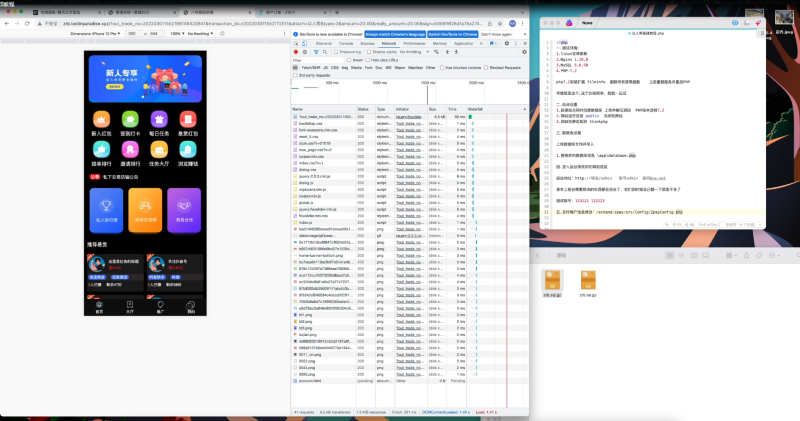This screenshot has width=800, height=421.
Task: Enable the Preserve log checkbox
Action: [x=336, y=52]
